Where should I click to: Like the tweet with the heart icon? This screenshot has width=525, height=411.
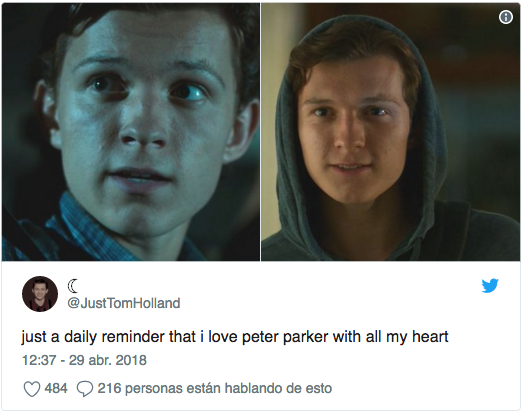[x=32, y=389]
